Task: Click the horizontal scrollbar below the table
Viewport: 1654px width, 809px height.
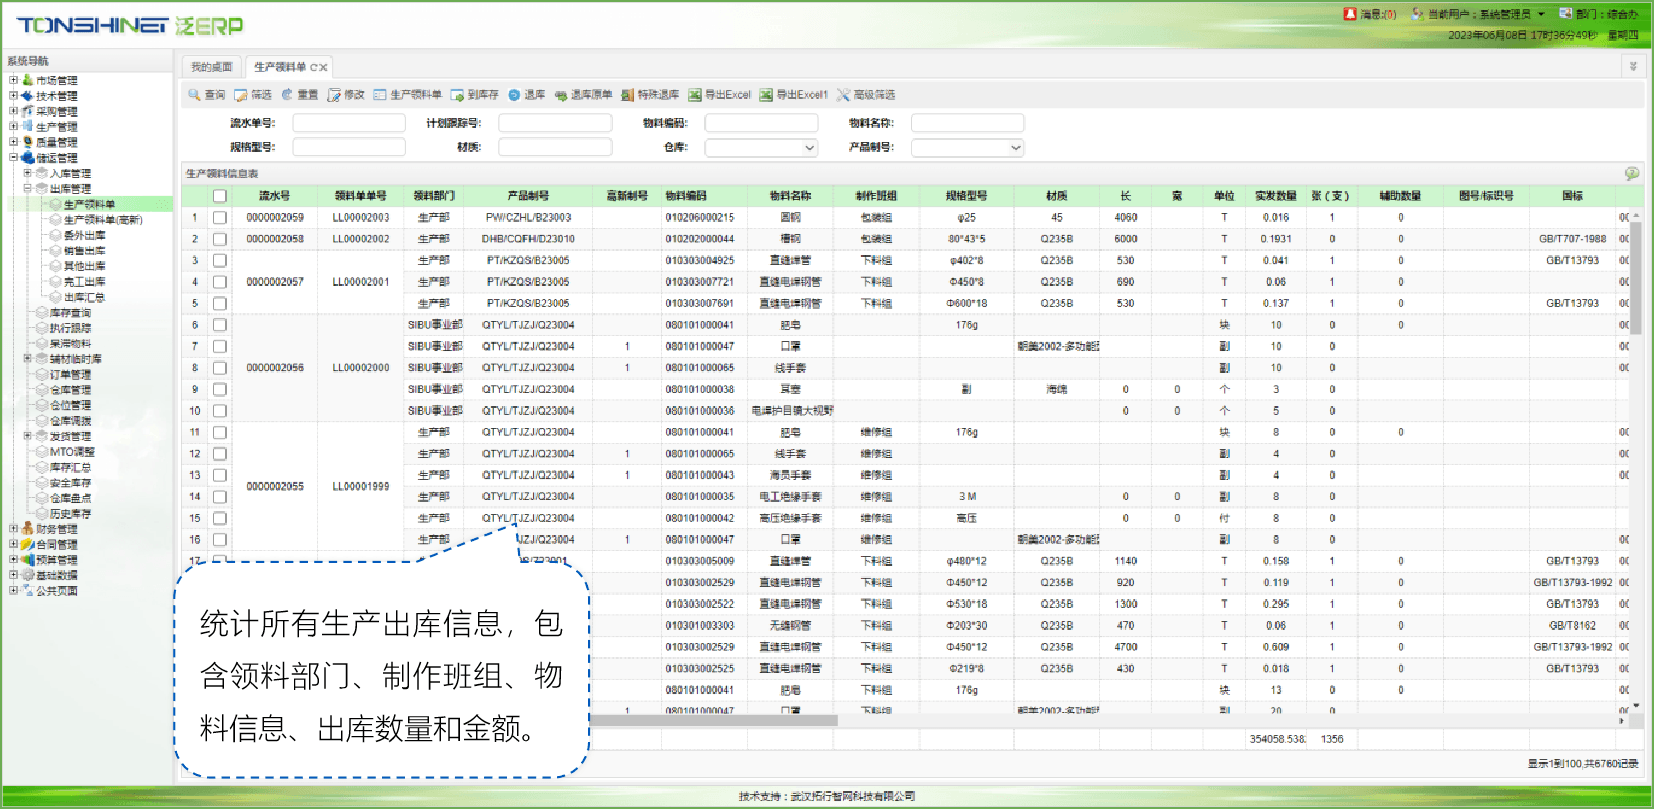Action: click(x=713, y=720)
